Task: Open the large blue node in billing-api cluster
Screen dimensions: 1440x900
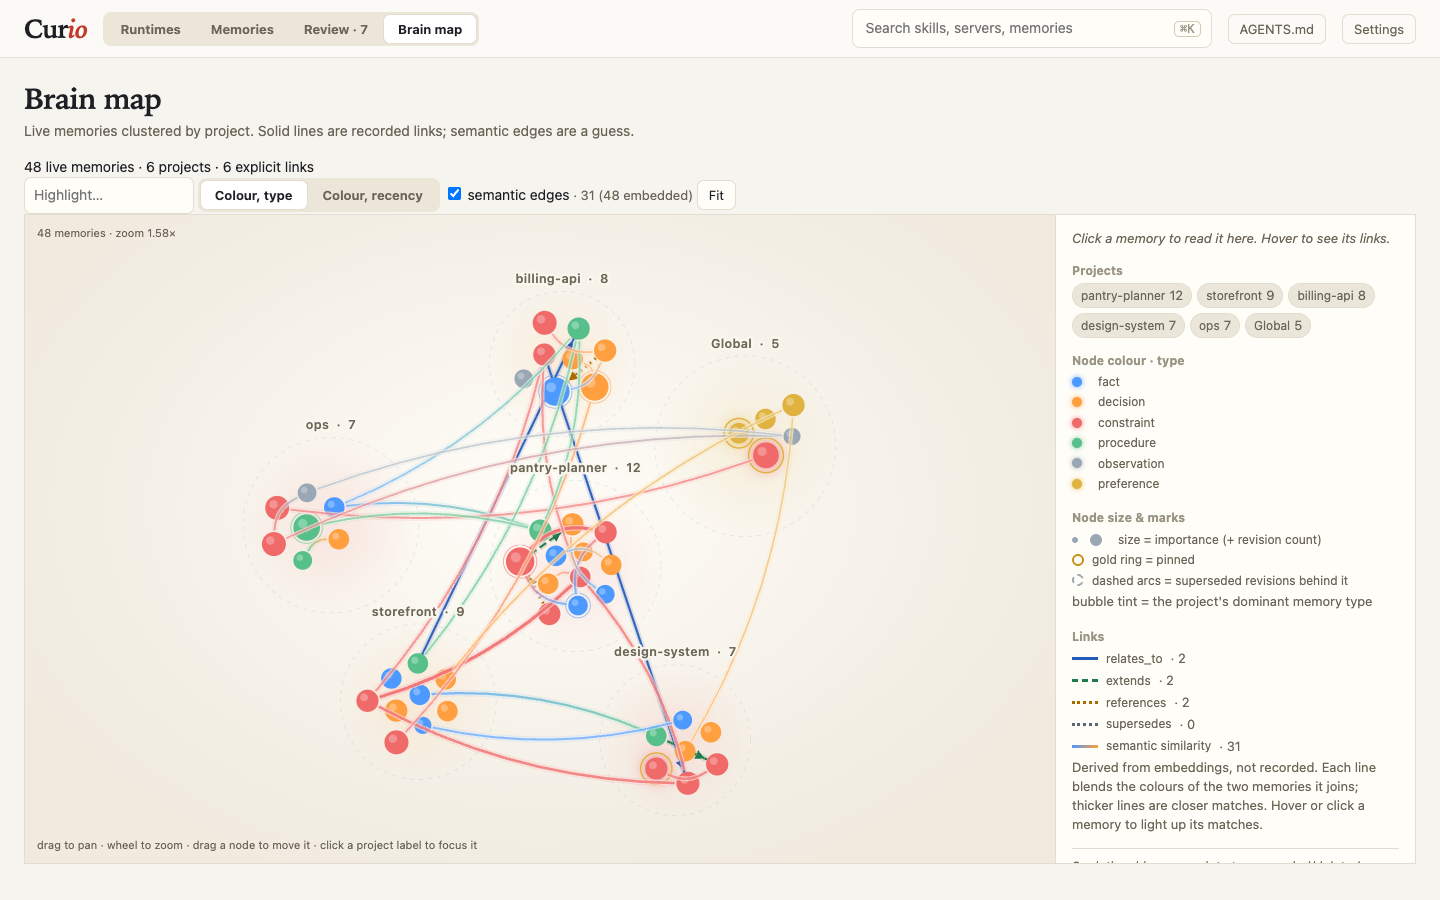Action: (x=556, y=391)
